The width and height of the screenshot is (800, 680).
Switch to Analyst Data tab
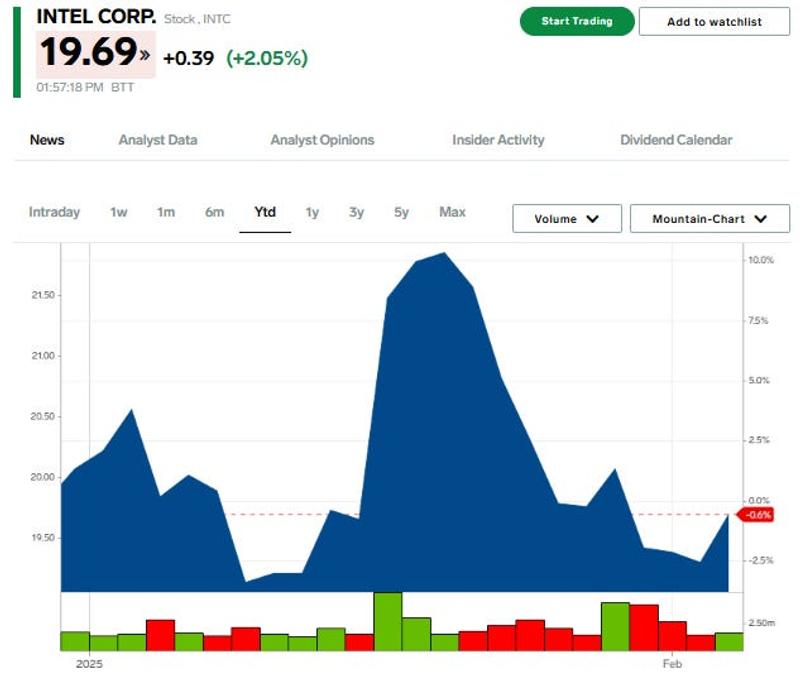(158, 140)
